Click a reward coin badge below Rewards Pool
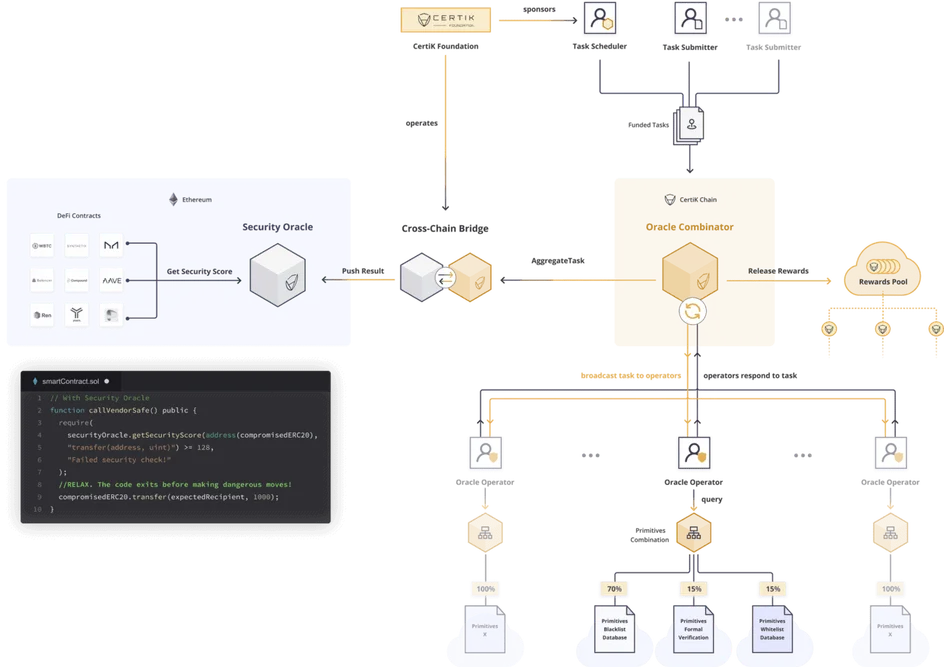 (x=828, y=328)
